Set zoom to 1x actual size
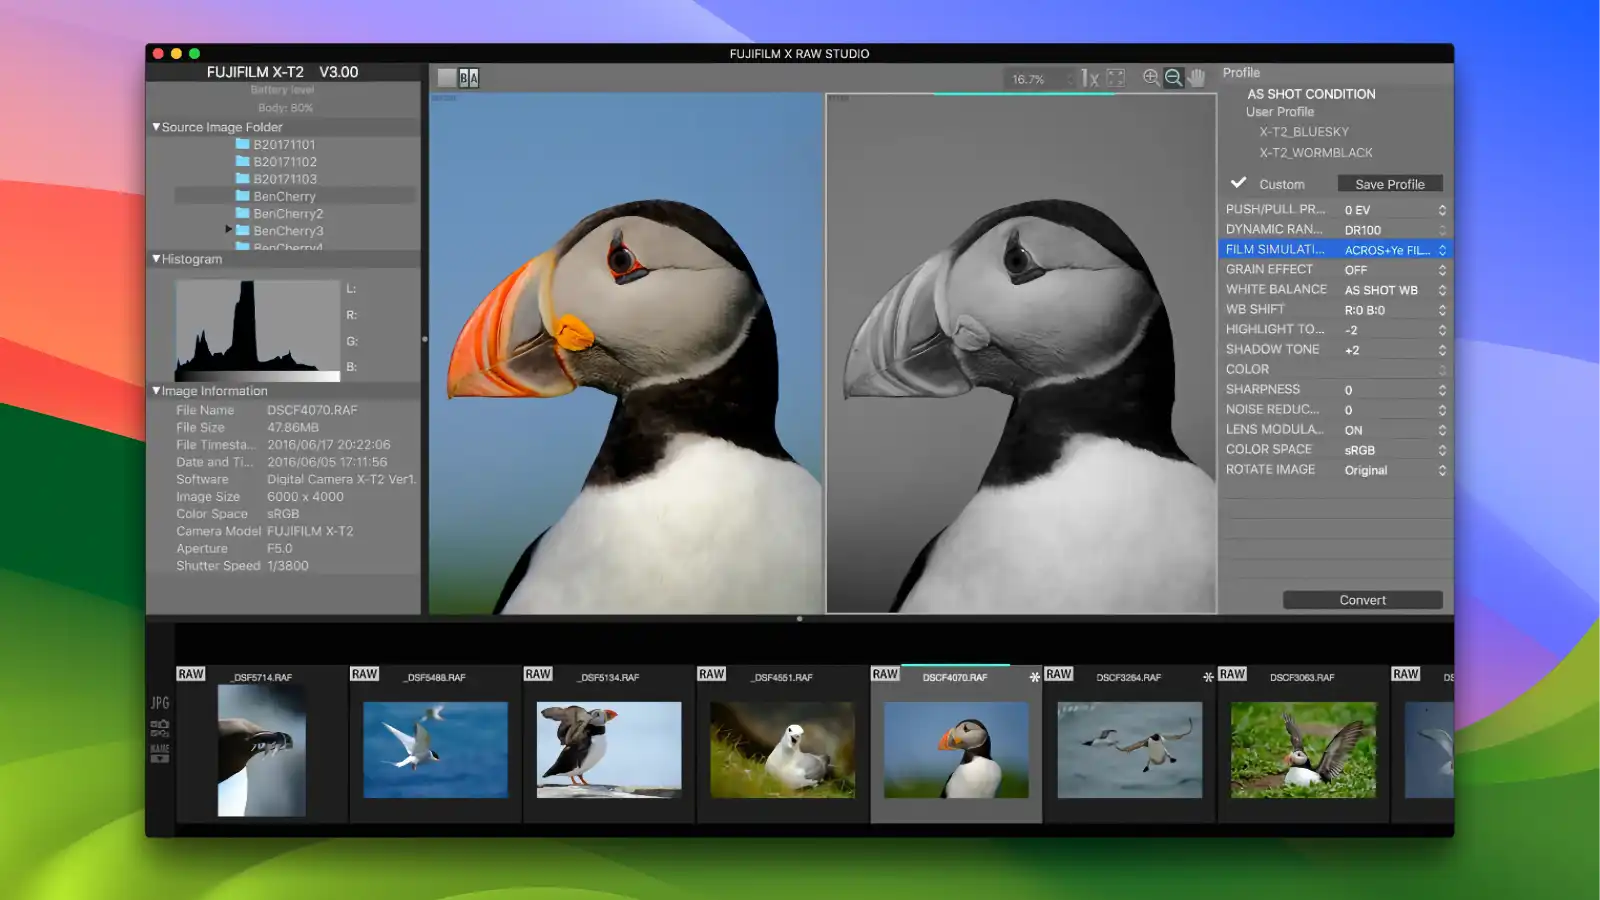1600x900 pixels. (1090, 78)
